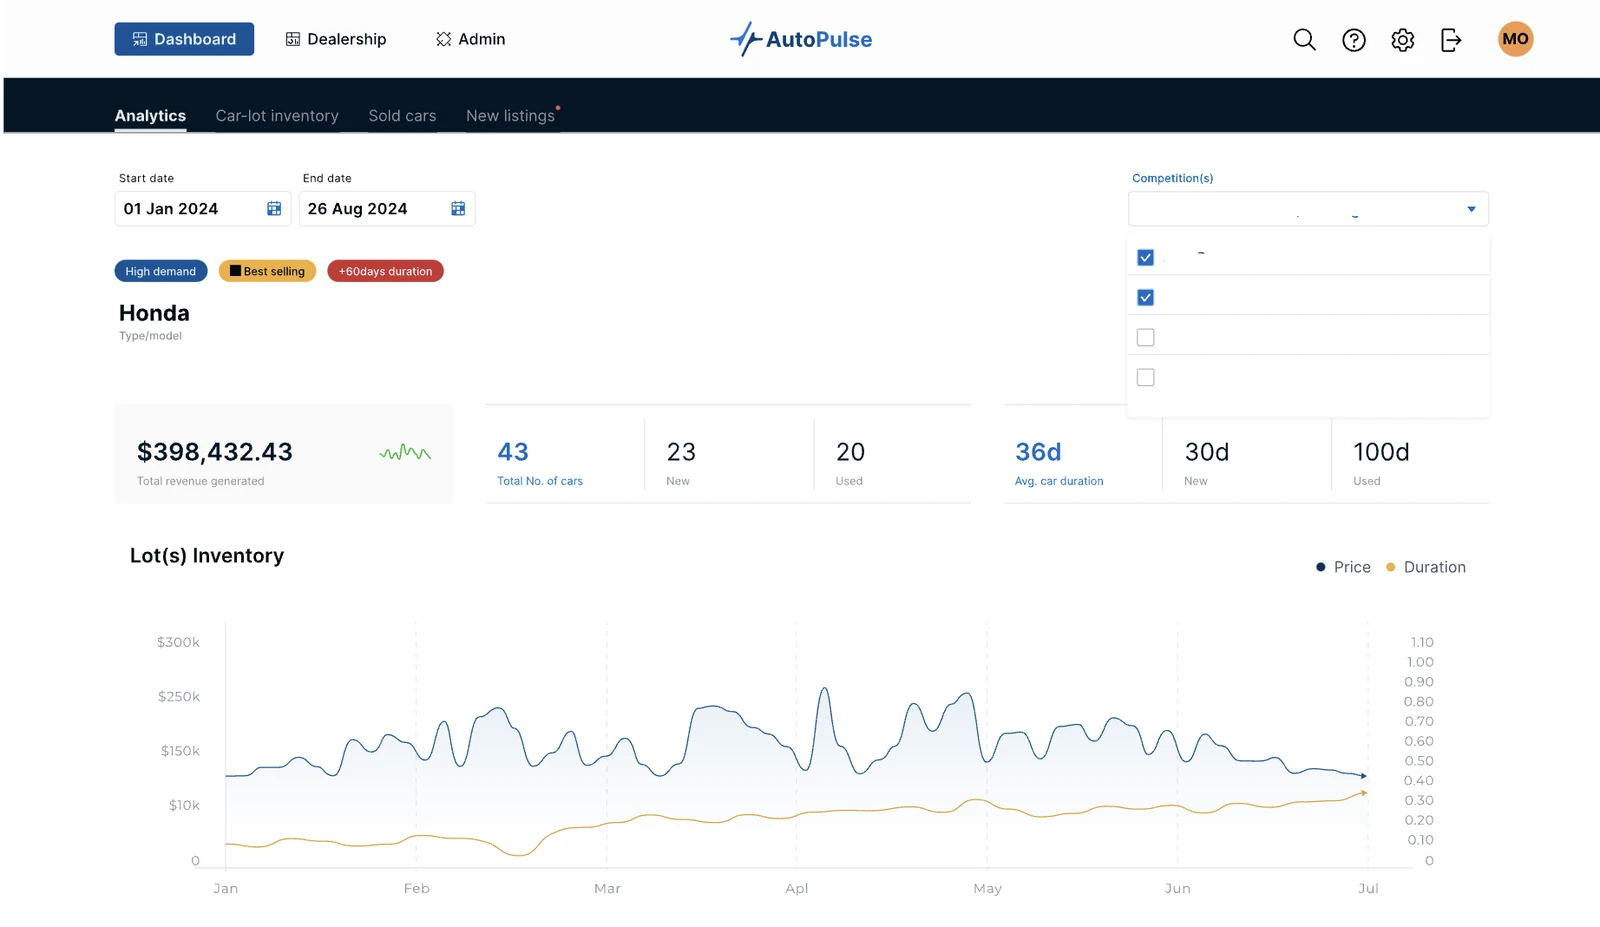Click the Lot(s) Inventory chart title
This screenshot has height=927, width=1600.
point(207,555)
